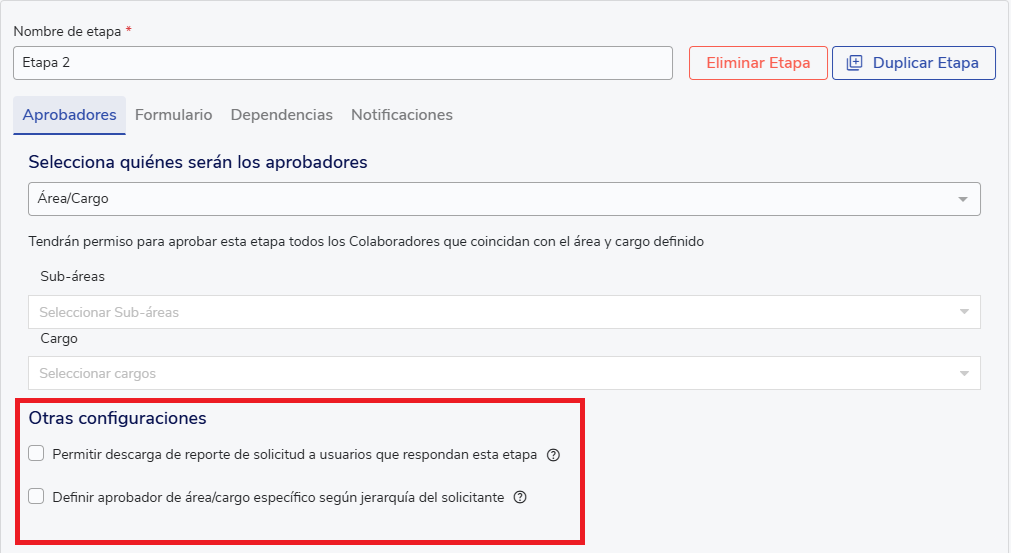Click the 'Permitir descarga de reporte' label text
1011x553 pixels.
point(294,455)
